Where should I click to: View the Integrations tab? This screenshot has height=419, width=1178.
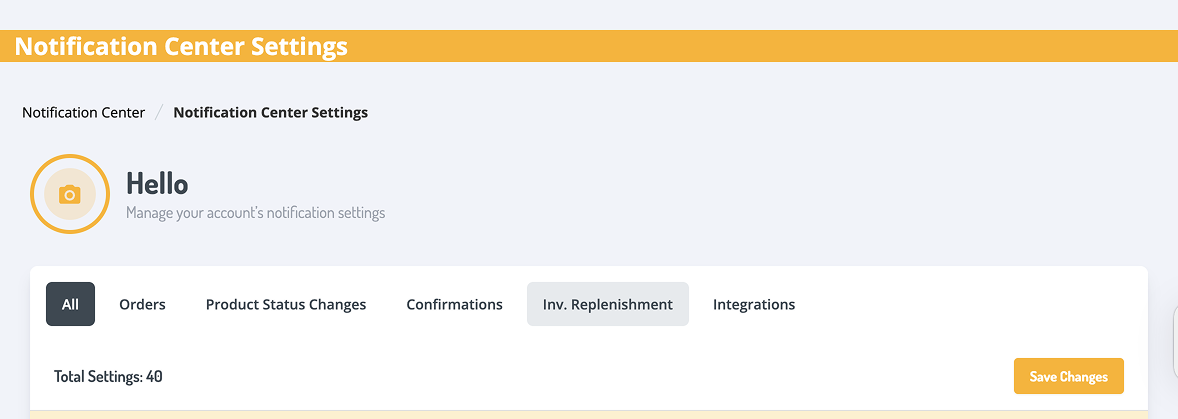click(754, 304)
